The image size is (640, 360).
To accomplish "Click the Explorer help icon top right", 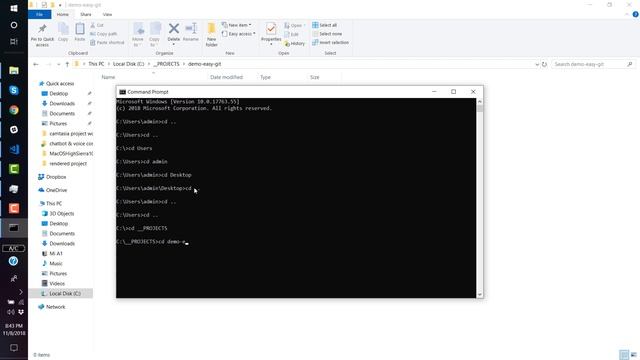I will 635,14.
